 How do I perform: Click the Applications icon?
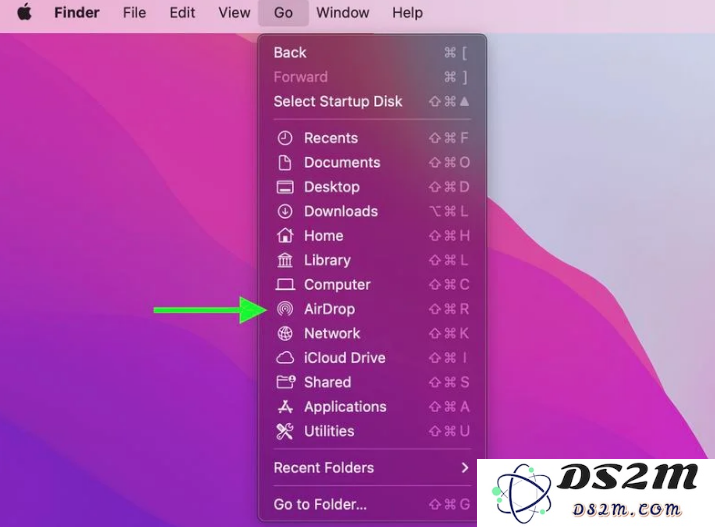(285, 407)
